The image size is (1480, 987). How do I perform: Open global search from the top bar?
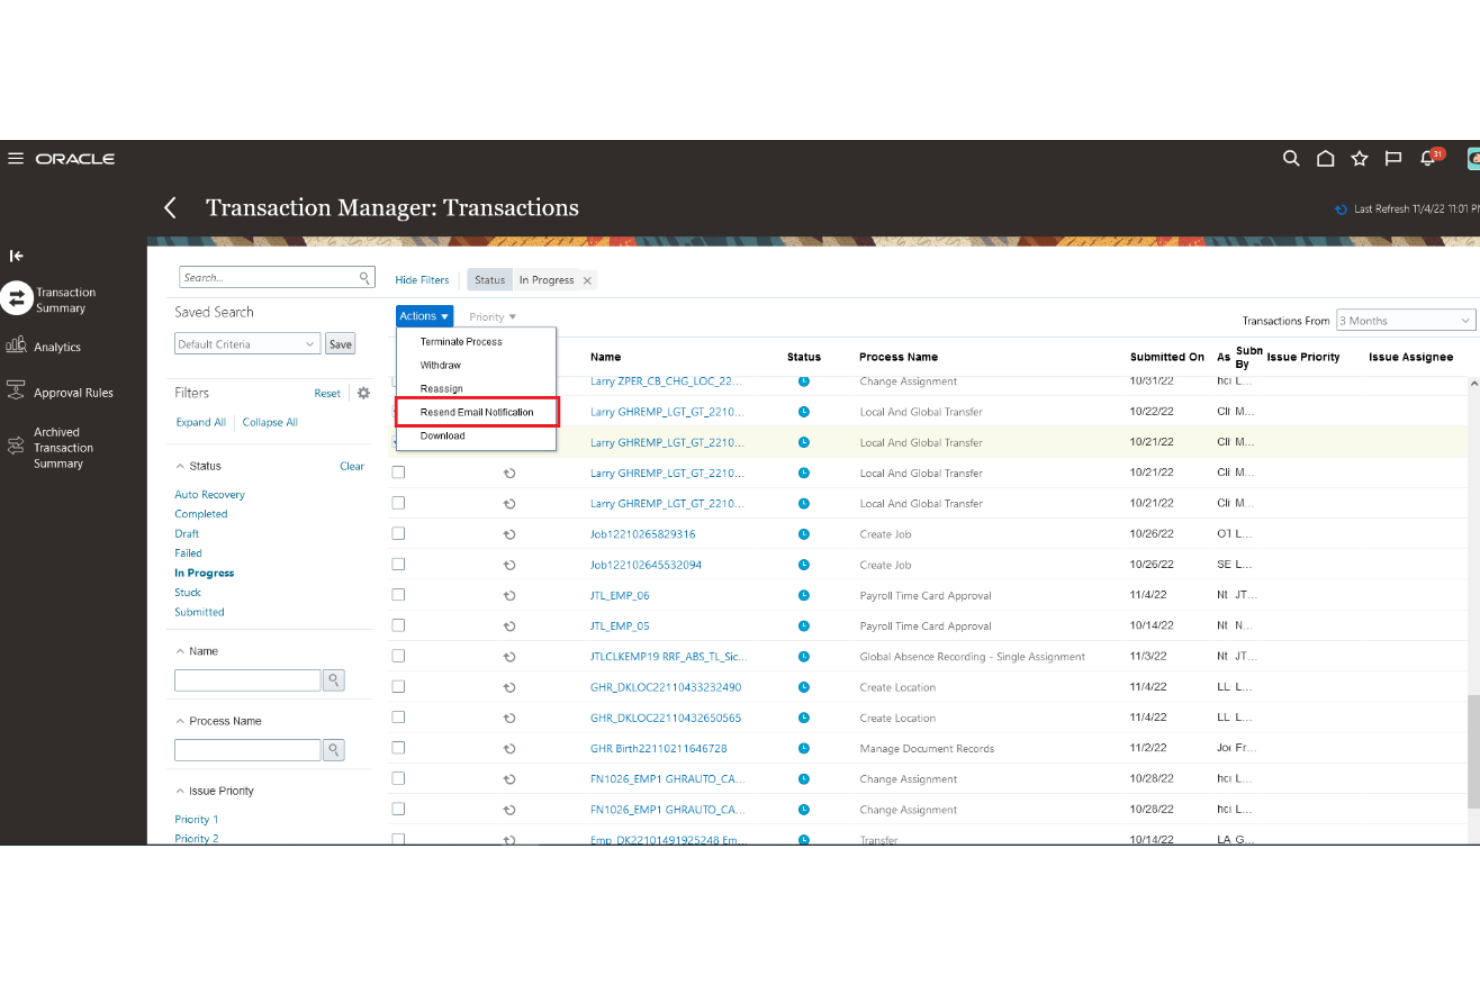click(x=1291, y=158)
